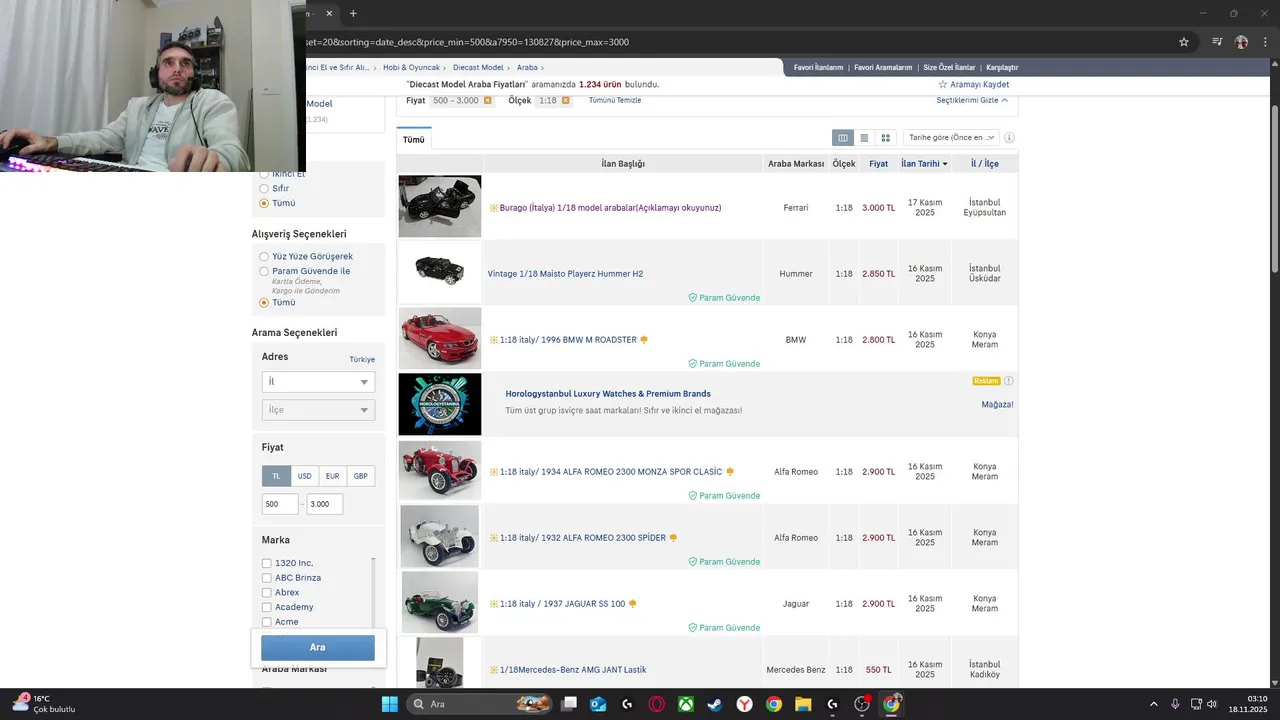Open the Burago 1/18 model arabalar listing
The width and height of the screenshot is (1280, 720).
point(610,208)
